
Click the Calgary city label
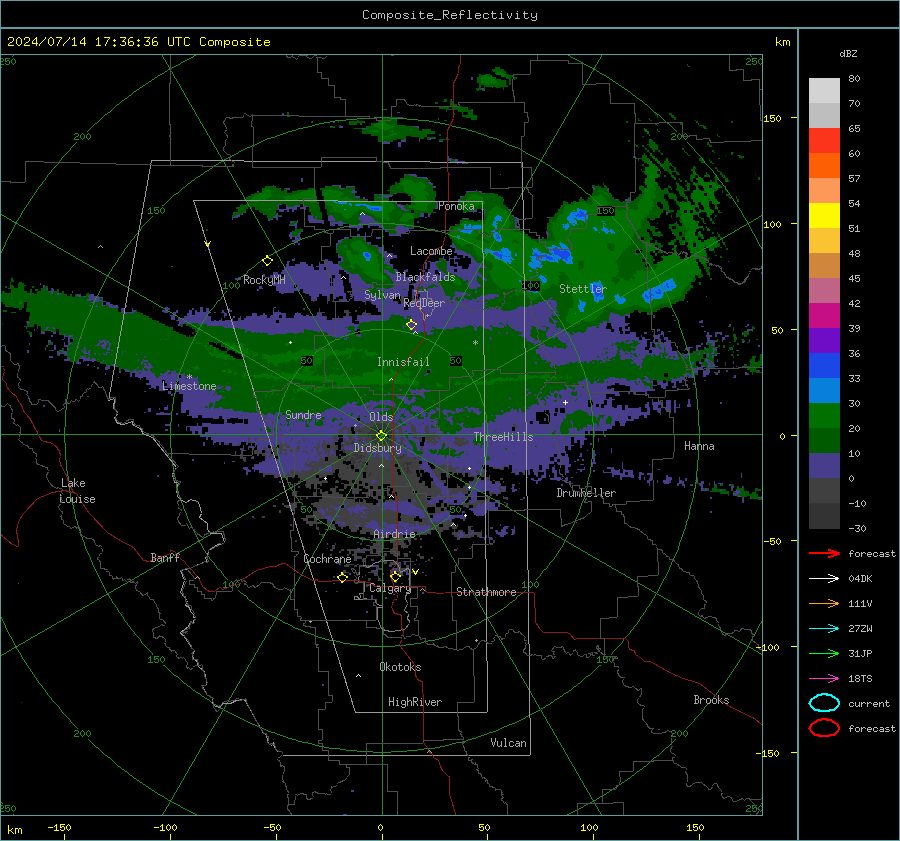(x=390, y=588)
